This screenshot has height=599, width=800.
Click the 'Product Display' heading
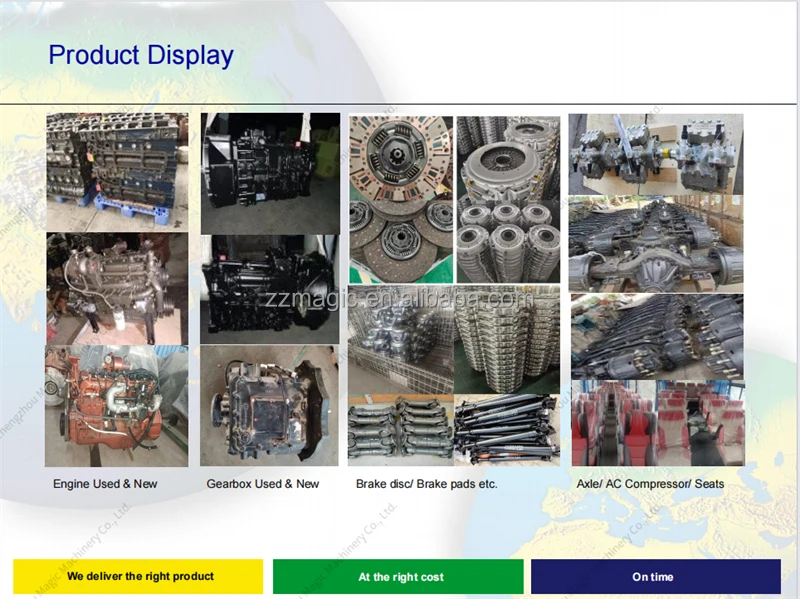coord(141,55)
